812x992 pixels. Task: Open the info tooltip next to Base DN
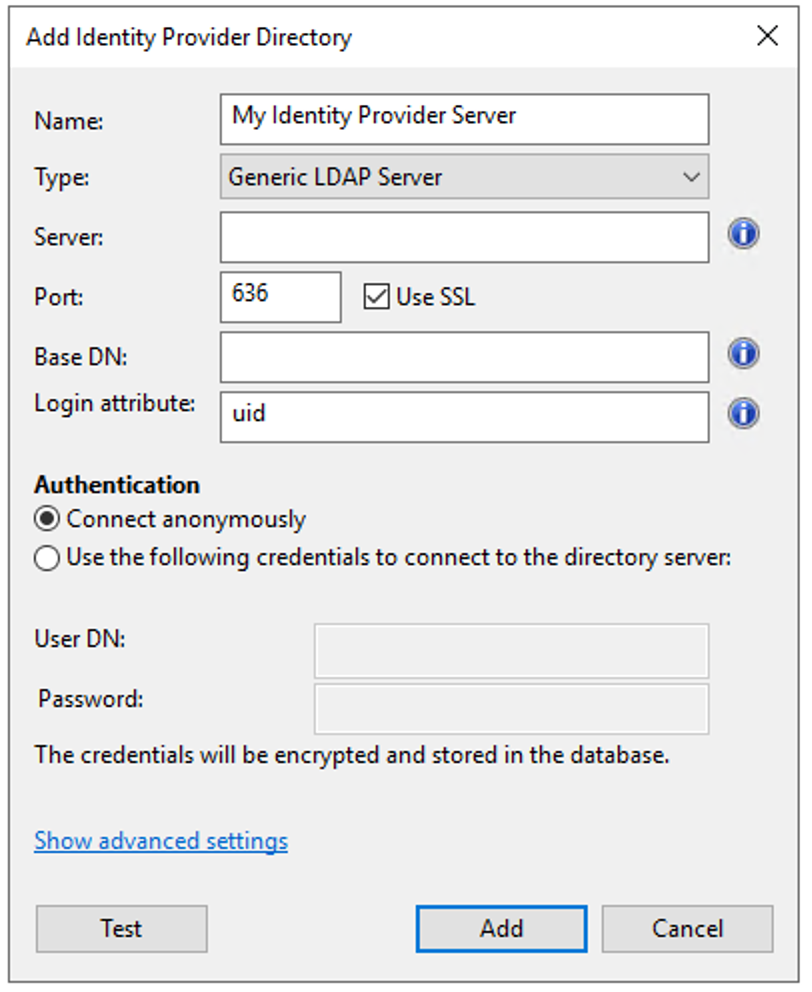coord(745,354)
